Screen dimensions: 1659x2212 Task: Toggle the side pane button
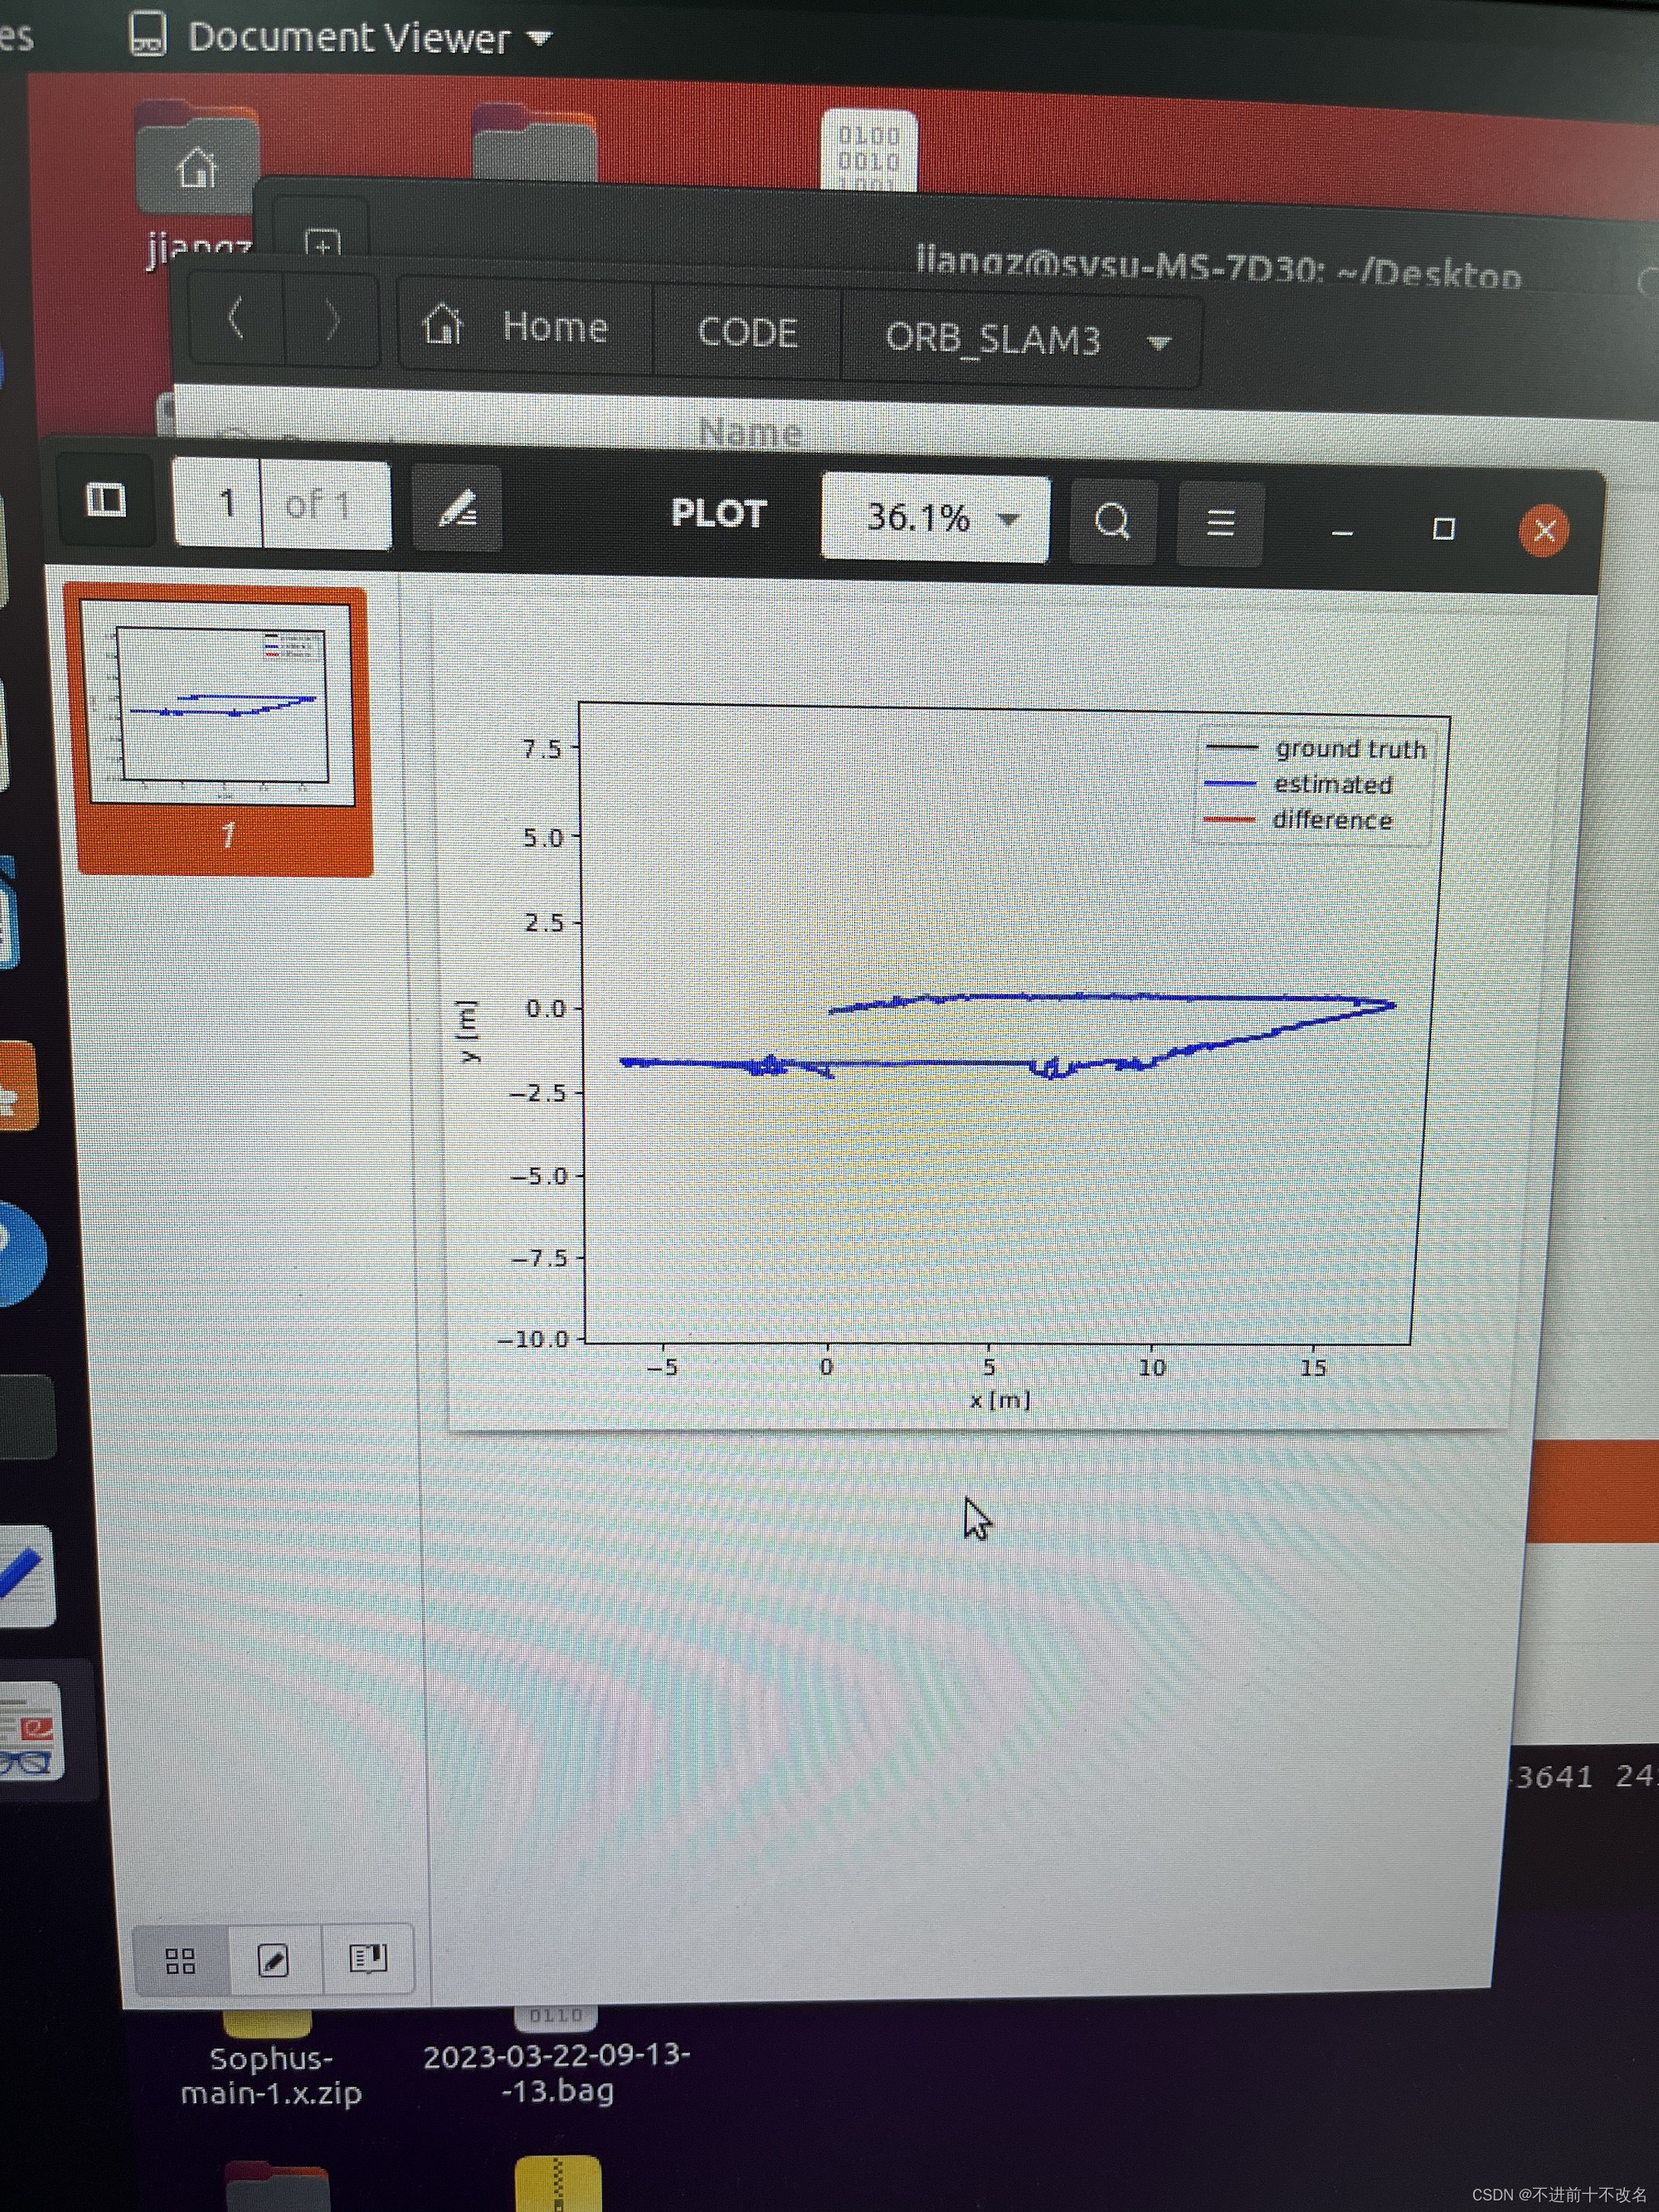pos(106,499)
